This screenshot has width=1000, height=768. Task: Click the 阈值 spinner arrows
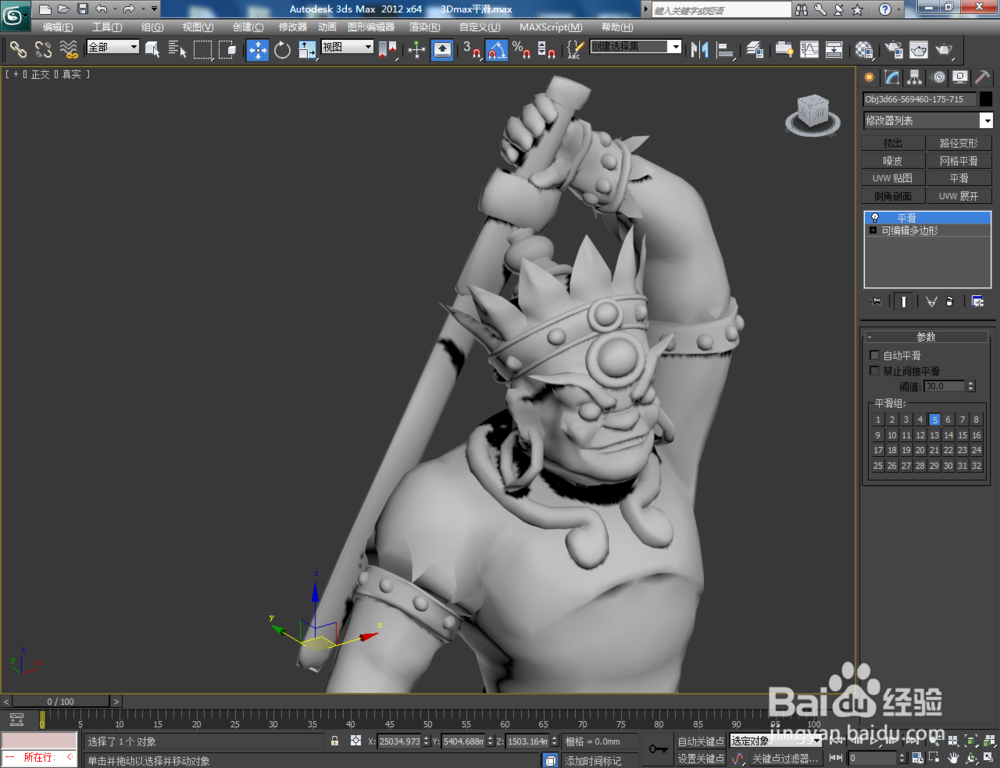coord(971,386)
